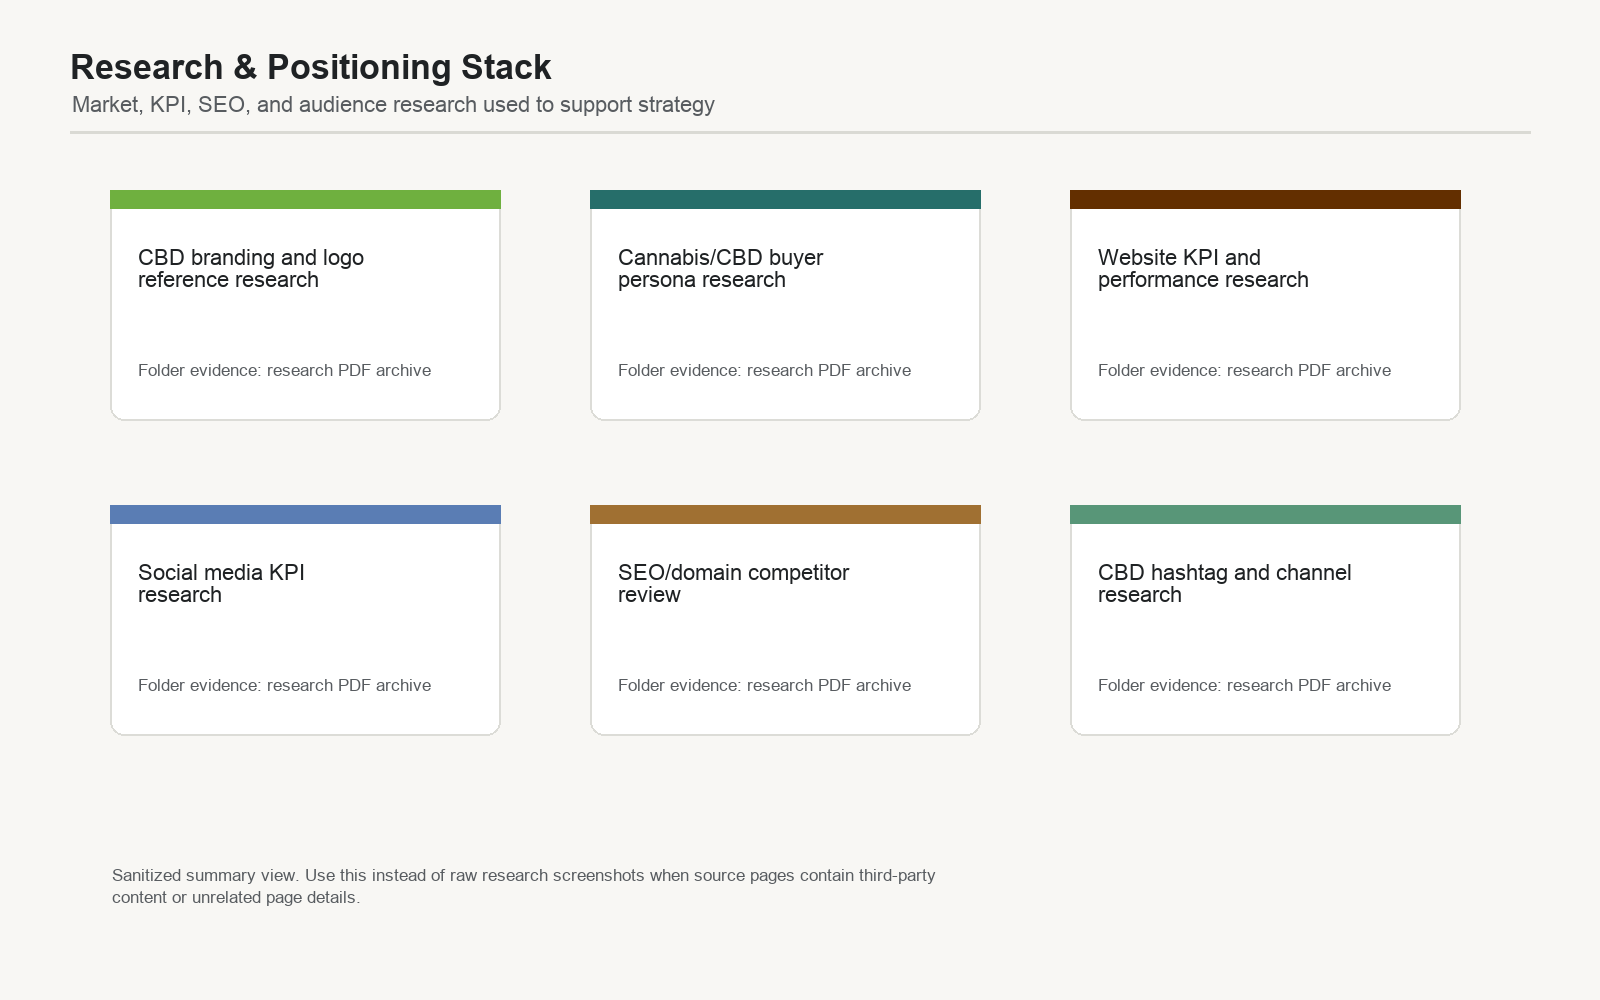Click folder evidence text under CBD hashtag card
Viewport: 1600px width, 1000px height.
[1244, 685]
